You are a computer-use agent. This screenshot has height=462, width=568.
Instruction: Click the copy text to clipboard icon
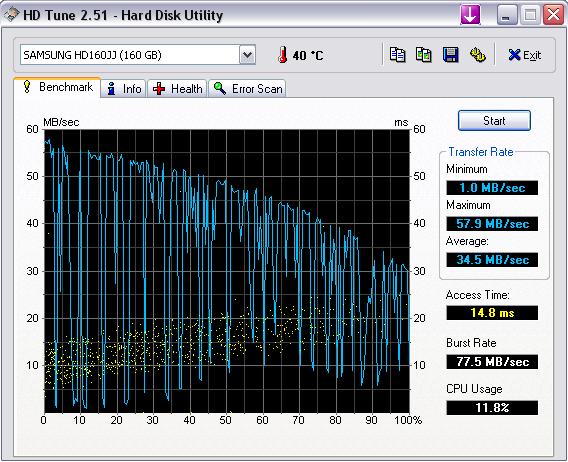(x=397, y=55)
